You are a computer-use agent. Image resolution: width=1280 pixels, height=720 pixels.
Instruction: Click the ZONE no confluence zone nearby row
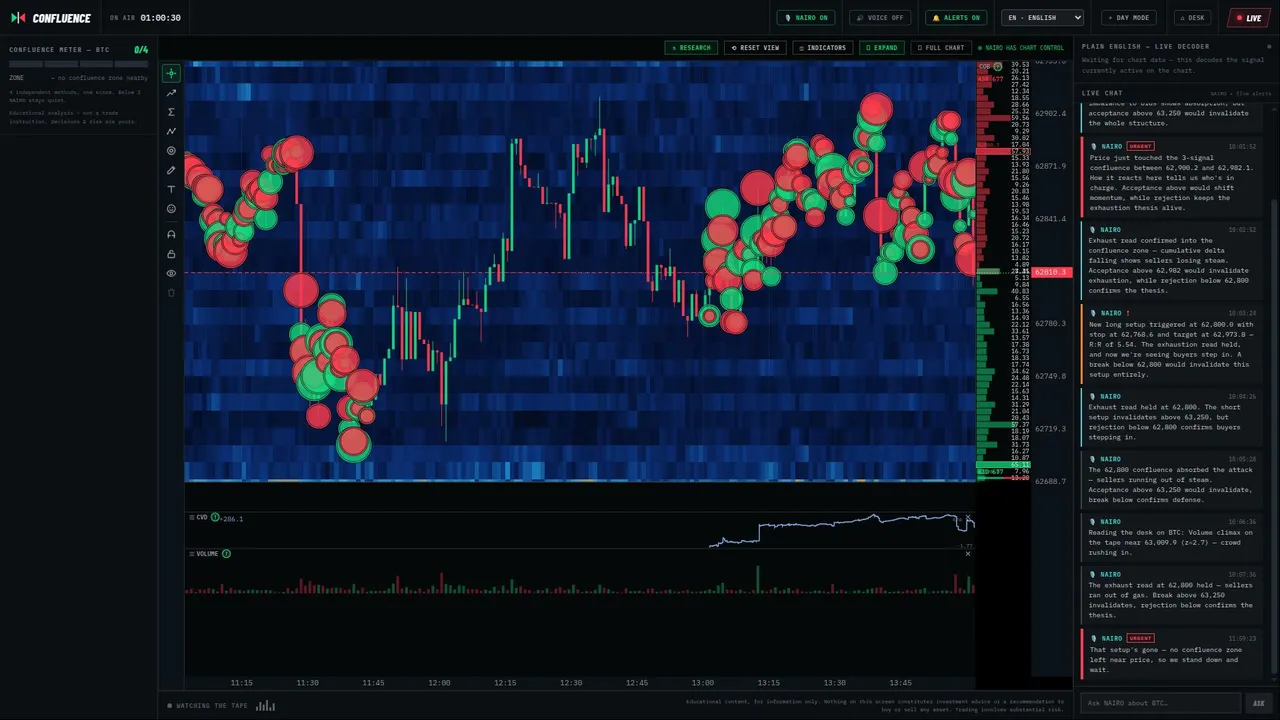[78, 77]
